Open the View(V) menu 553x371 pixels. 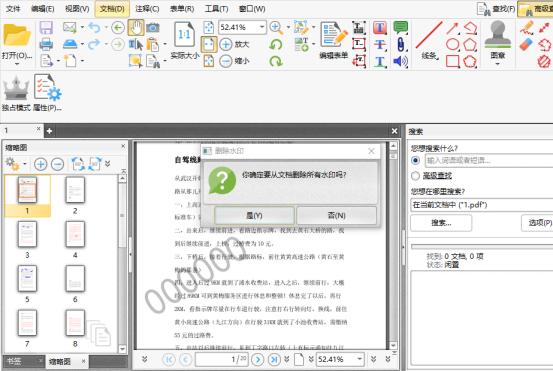77,9
